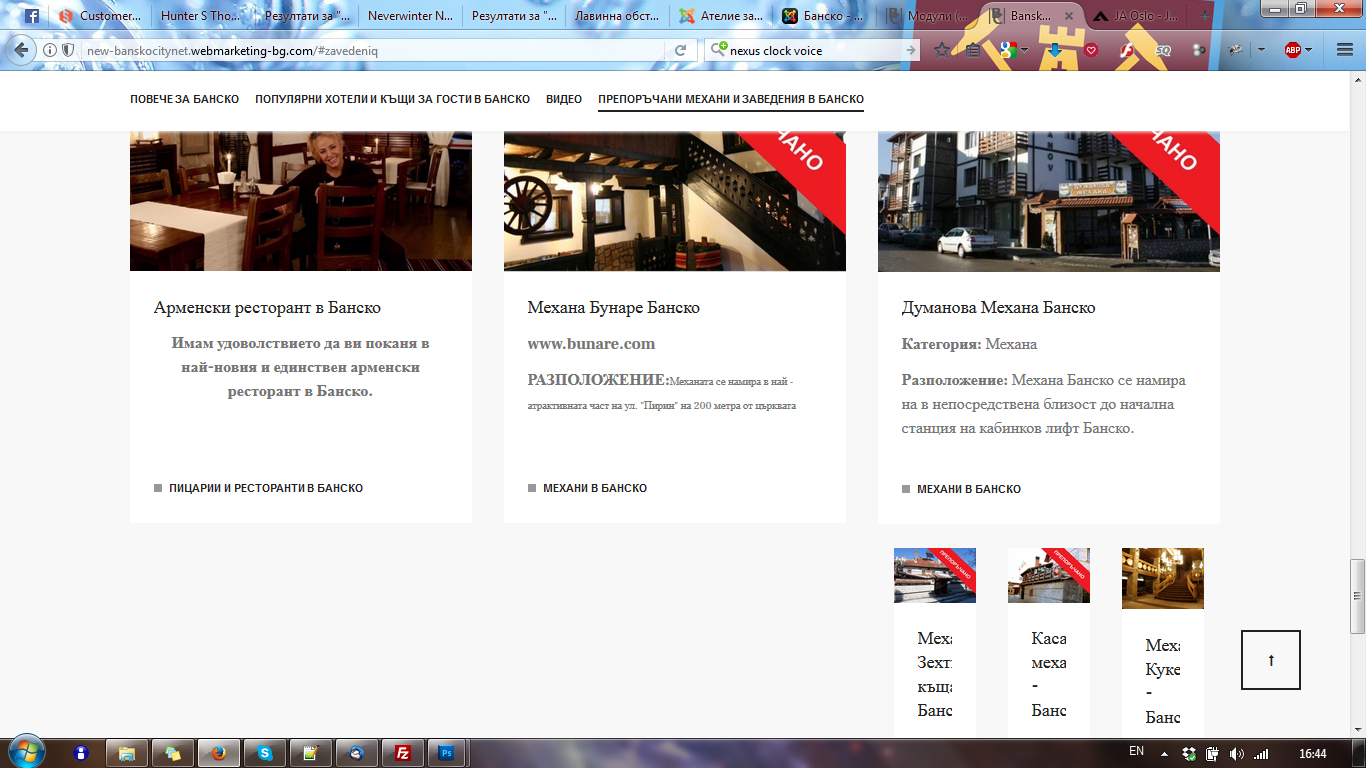
Task: Click the tracking protection shield icon
Action: click(x=68, y=50)
